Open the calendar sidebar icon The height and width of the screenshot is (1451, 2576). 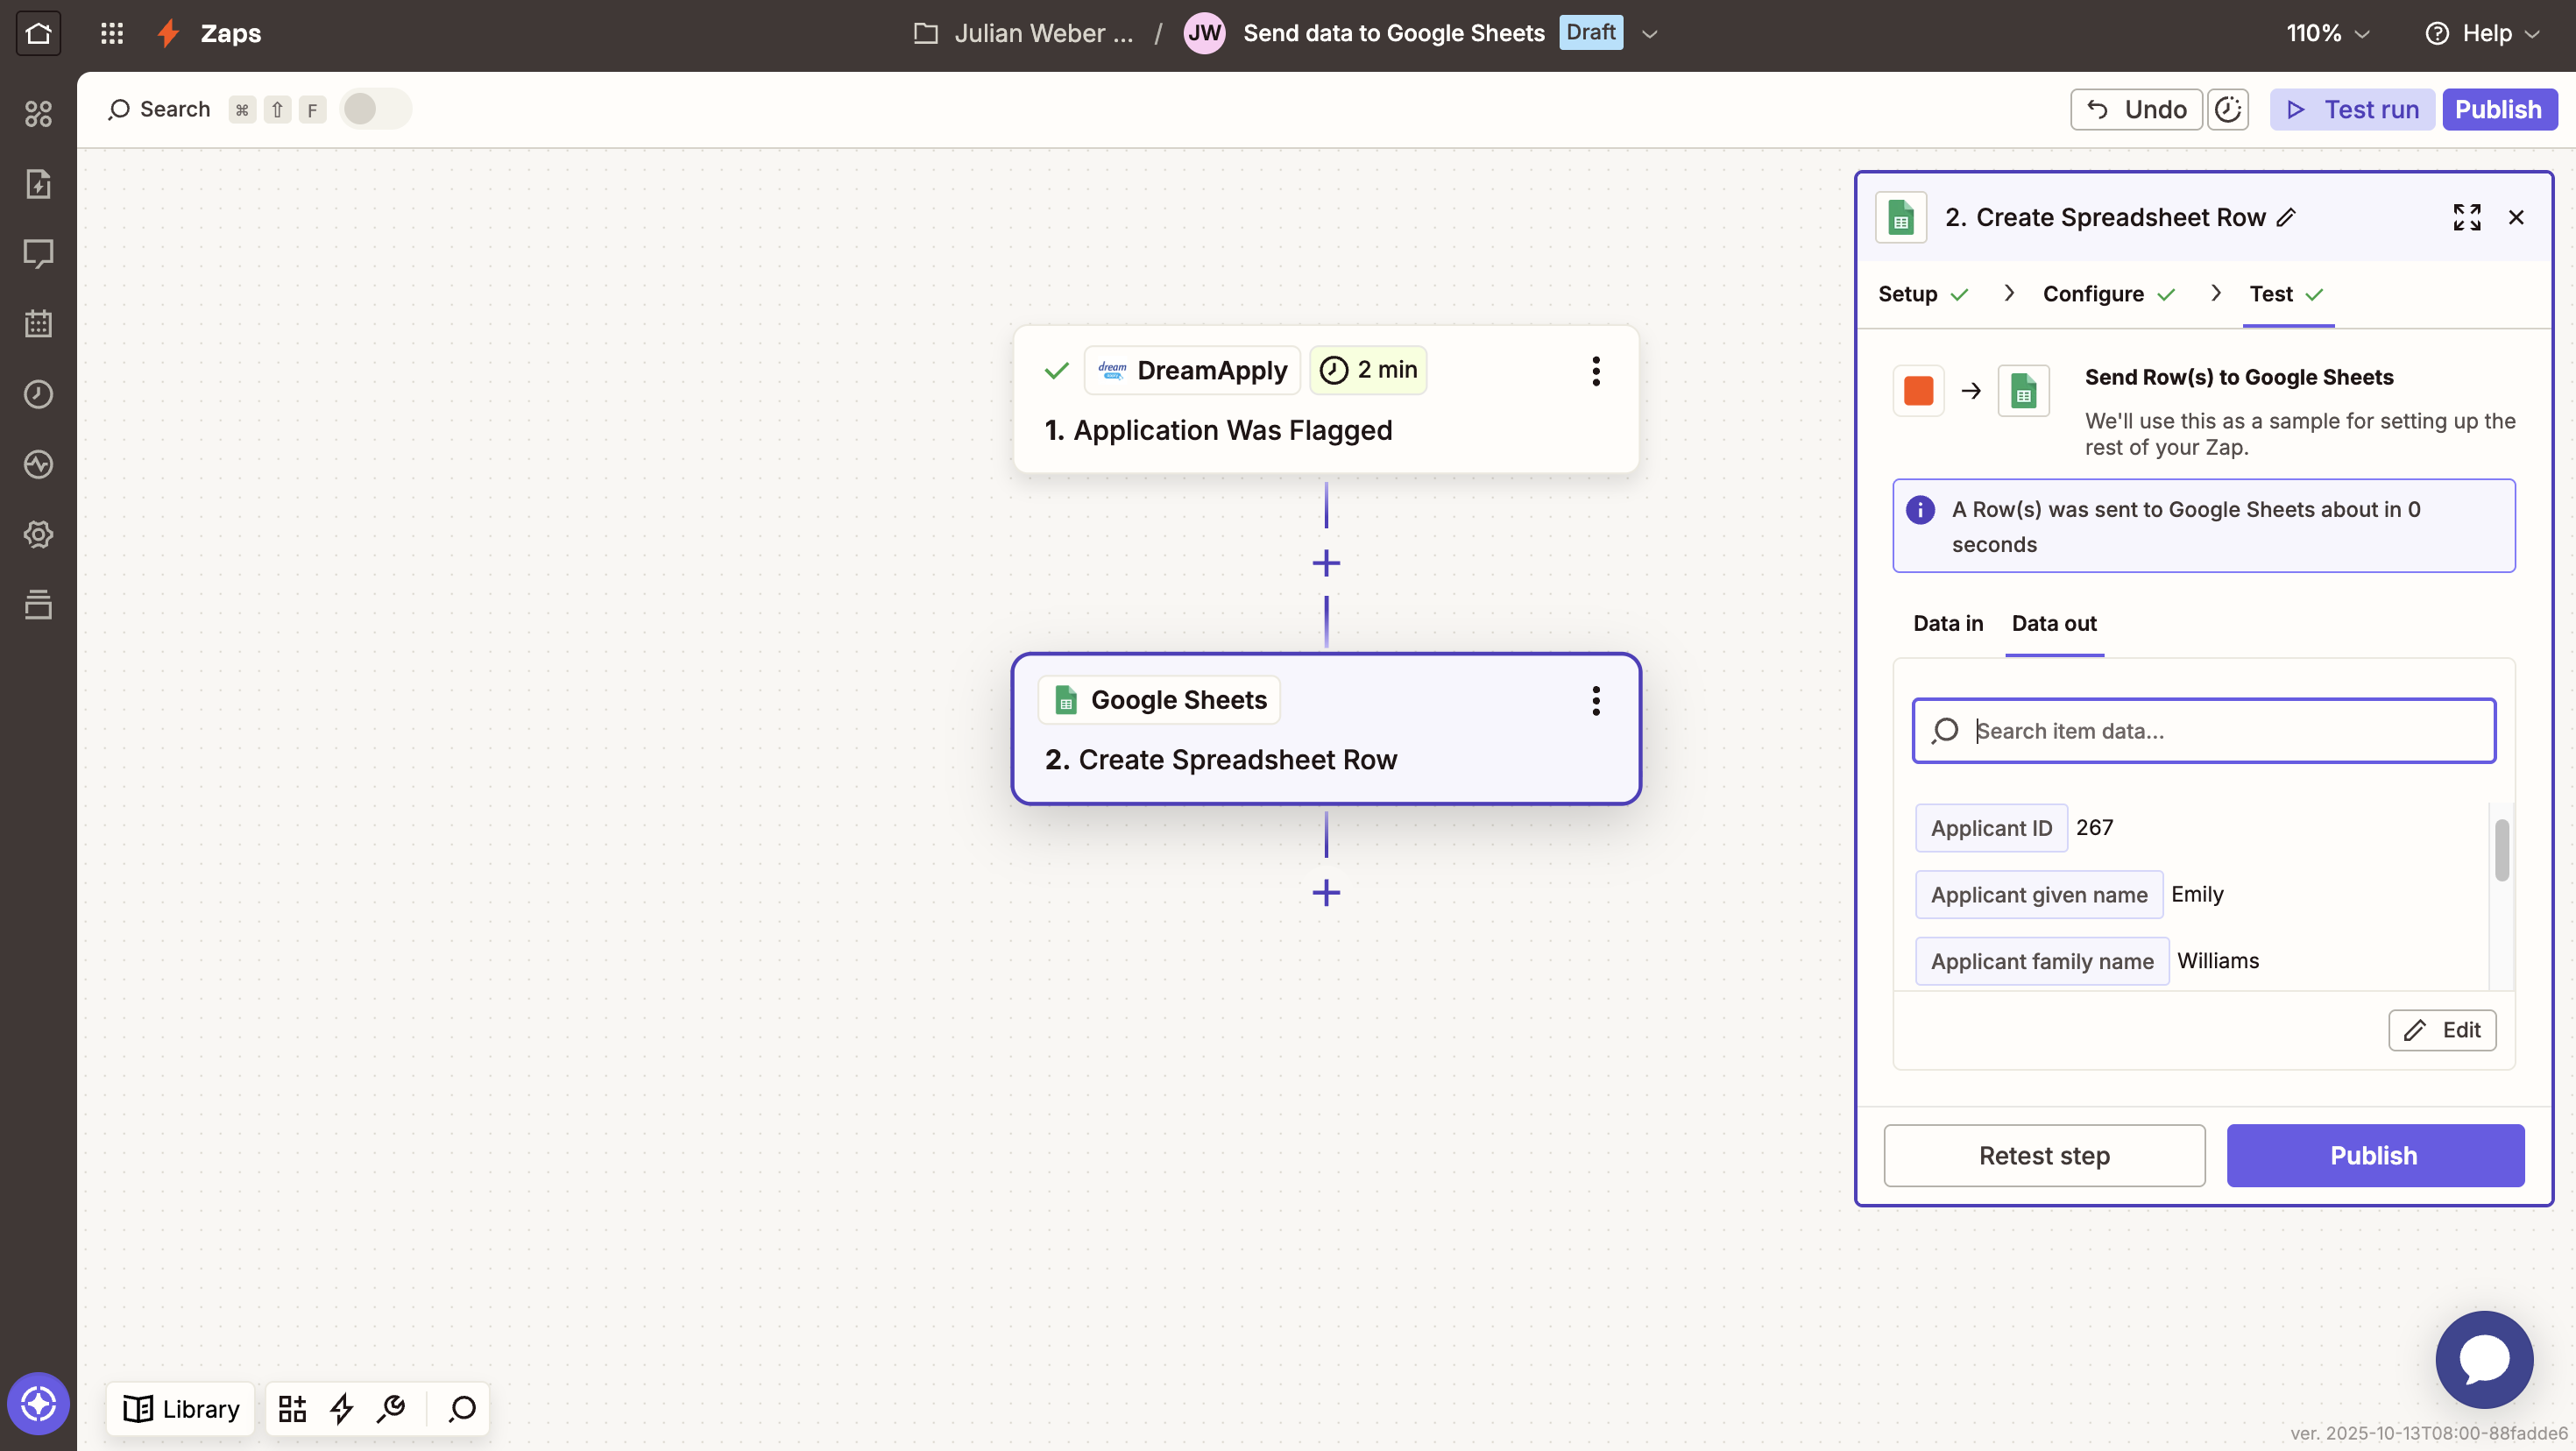pyautogui.click(x=38, y=324)
